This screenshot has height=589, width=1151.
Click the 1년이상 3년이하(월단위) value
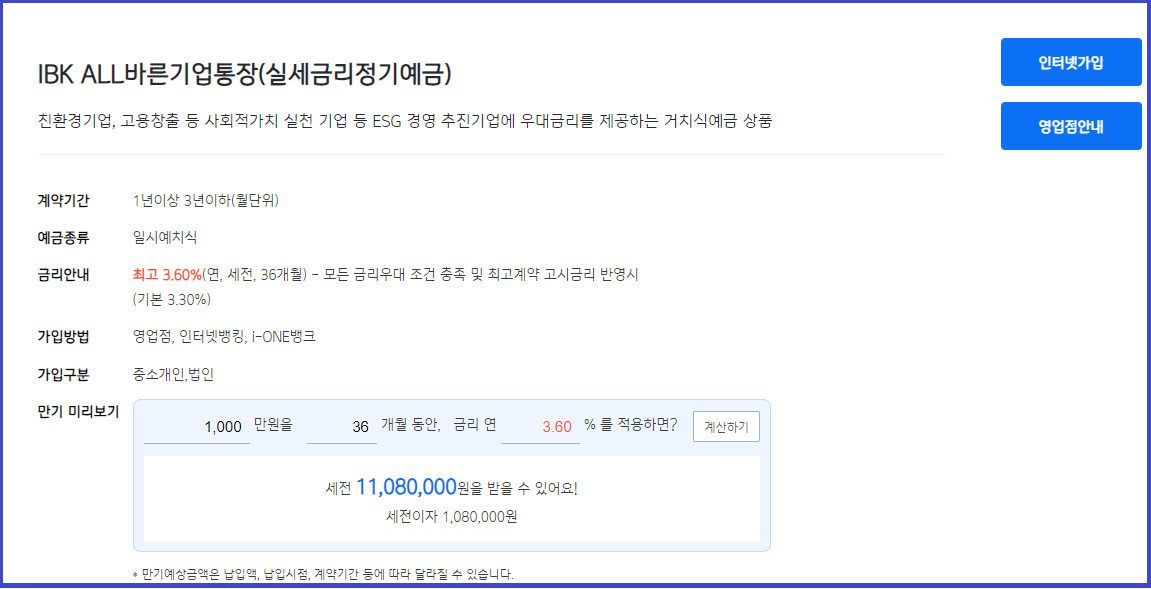(x=206, y=200)
